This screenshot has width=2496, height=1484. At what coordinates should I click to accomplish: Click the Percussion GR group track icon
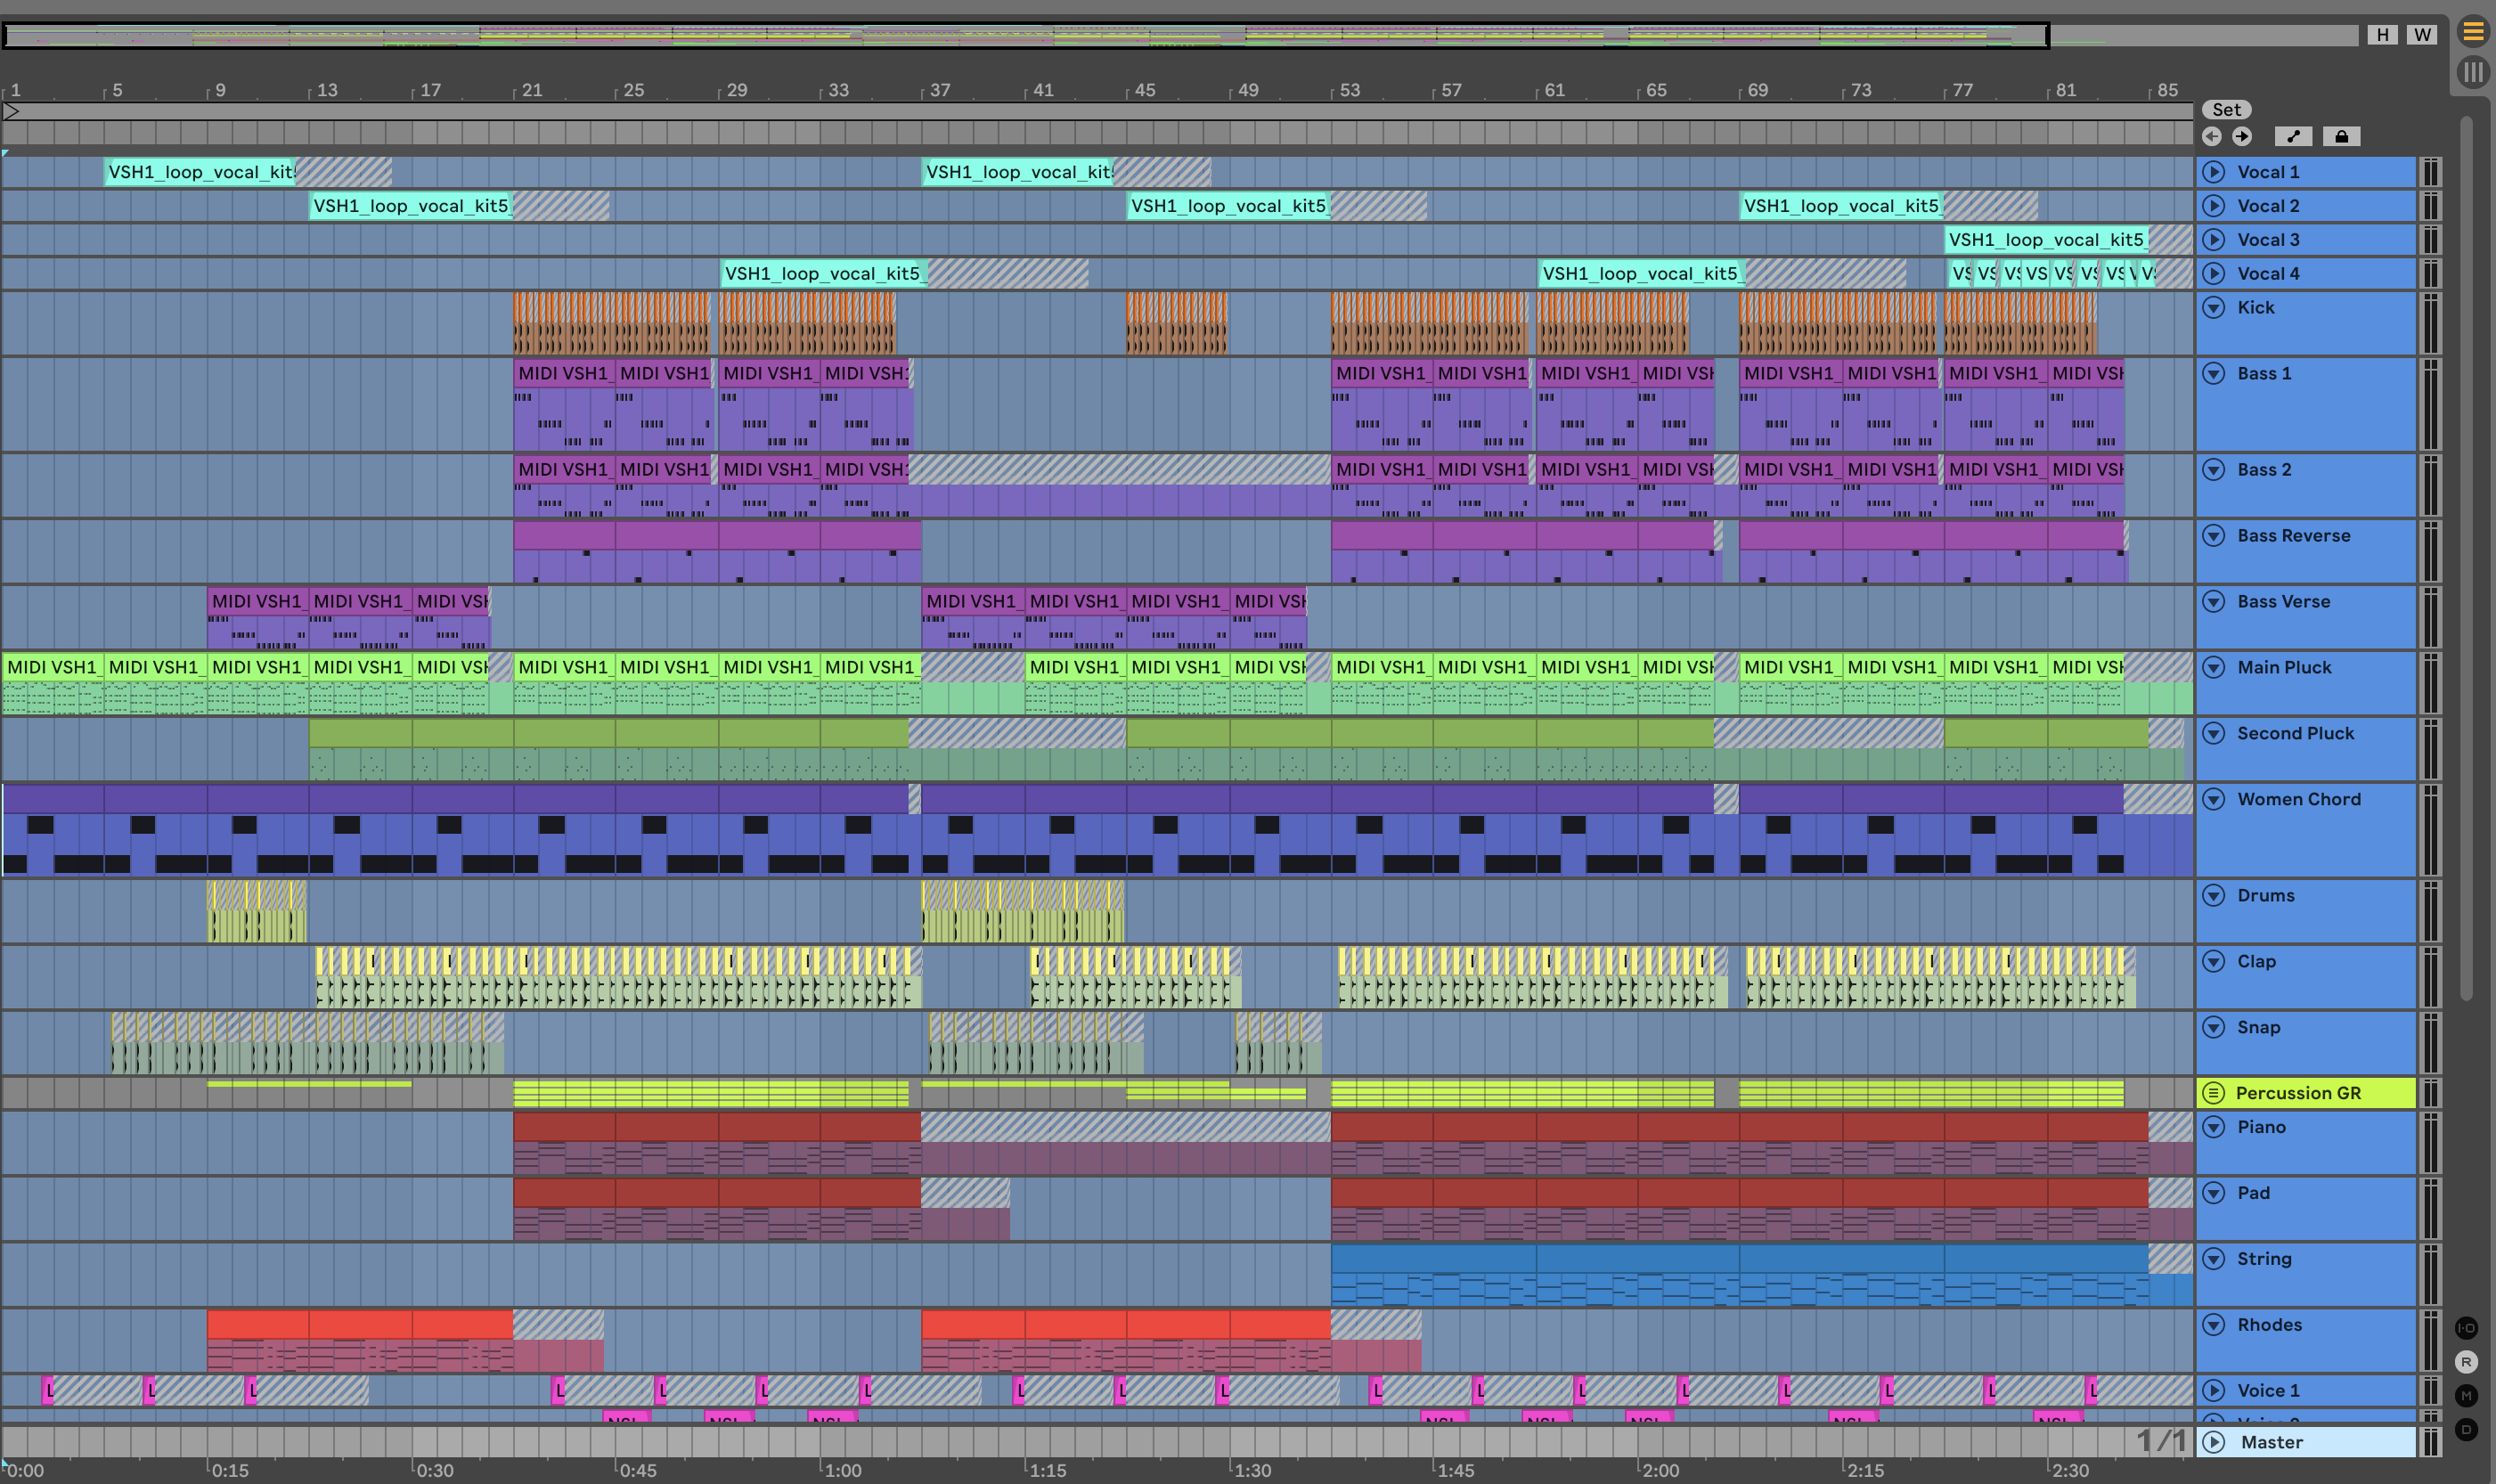tap(2214, 1093)
